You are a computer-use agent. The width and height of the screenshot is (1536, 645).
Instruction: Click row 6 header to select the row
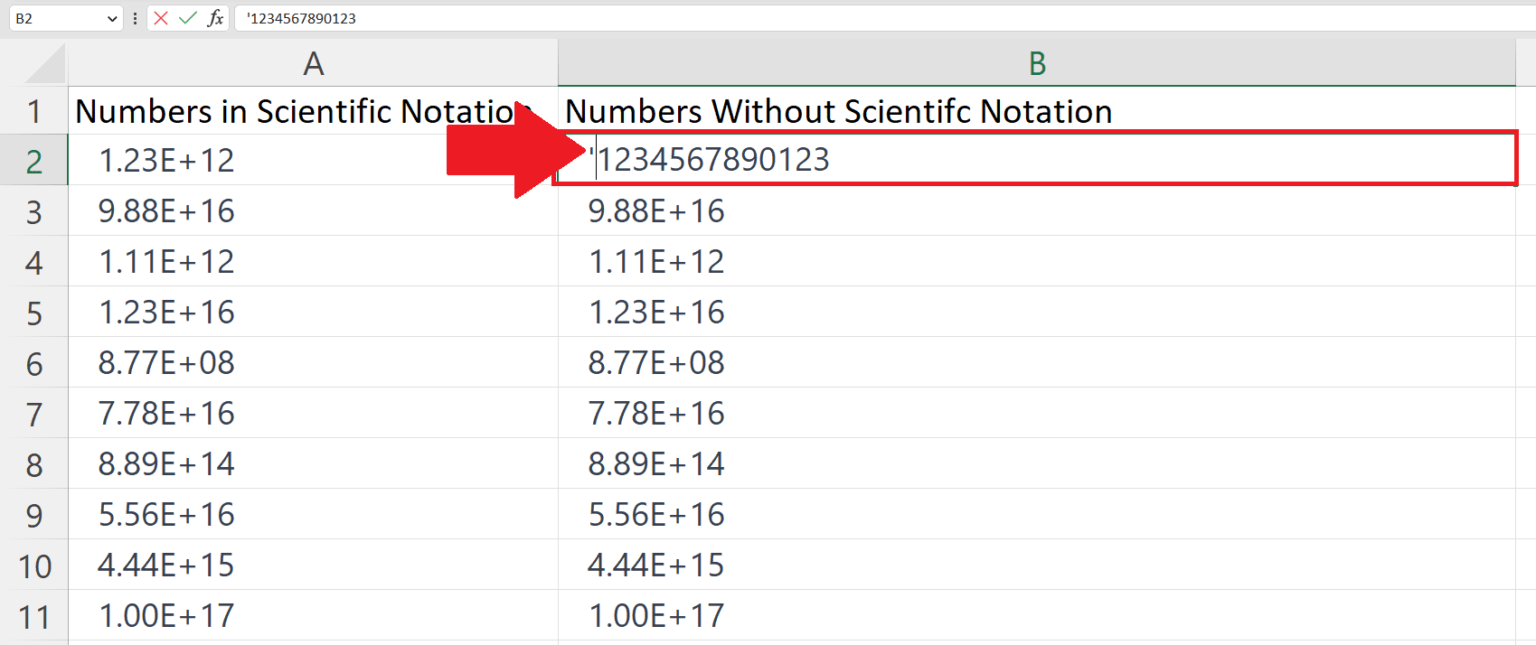coord(33,362)
